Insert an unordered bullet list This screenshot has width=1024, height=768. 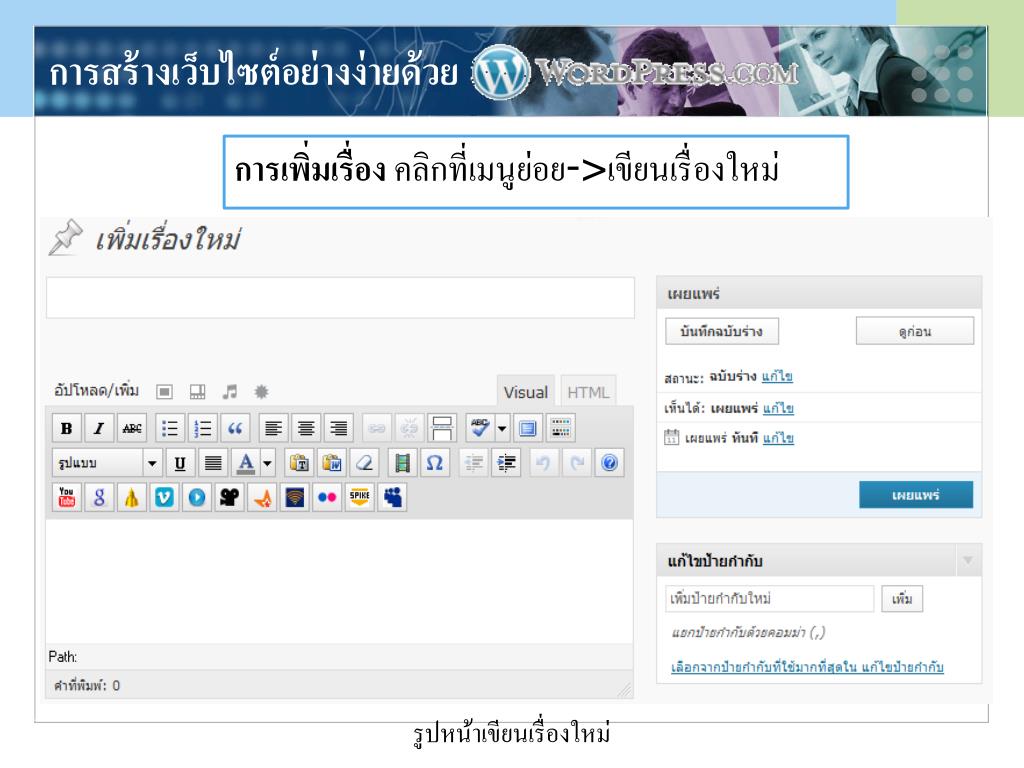(170, 428)
